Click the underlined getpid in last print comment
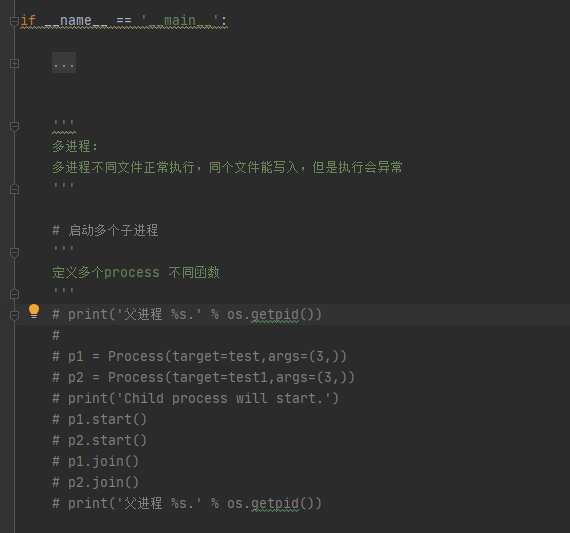Image resolution: width=570 pixels, height=533 pixels. coord(275,504)
